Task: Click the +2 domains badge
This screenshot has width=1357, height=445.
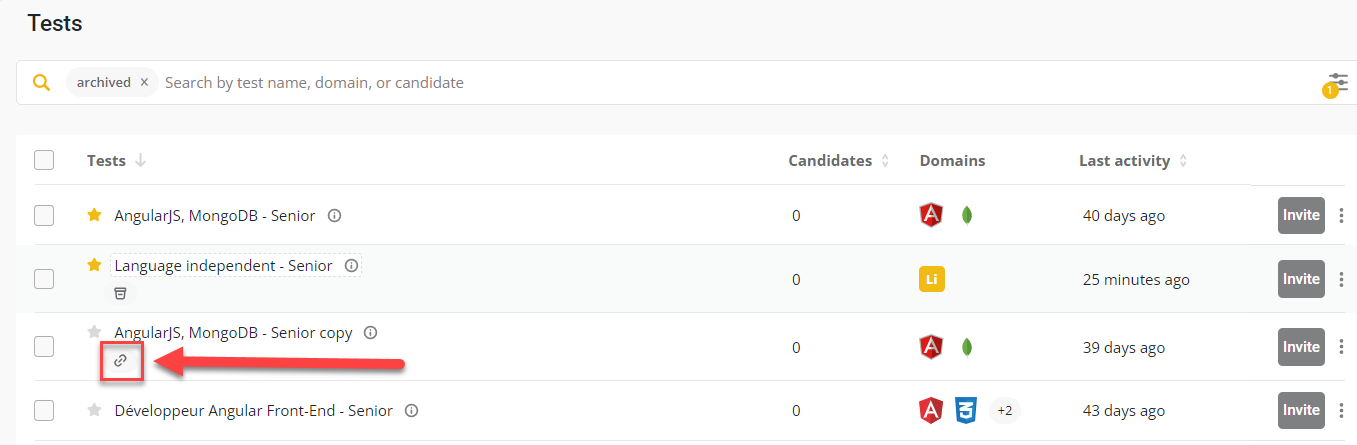Action: 1004,410
